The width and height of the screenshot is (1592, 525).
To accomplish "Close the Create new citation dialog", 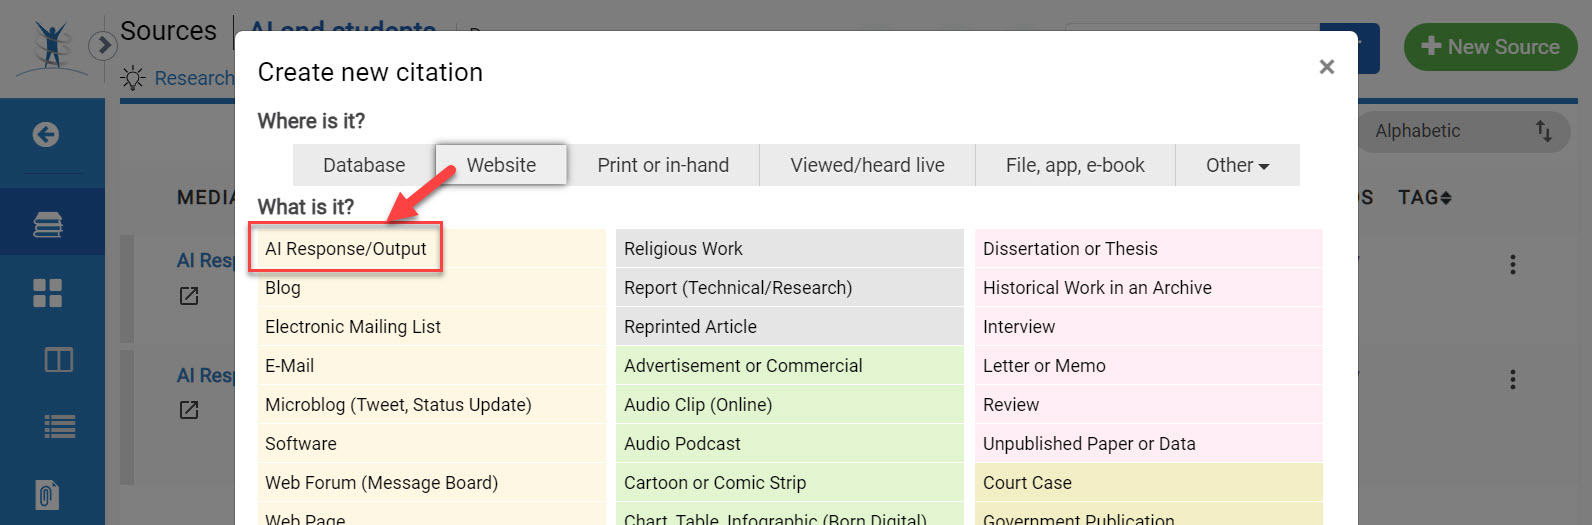I will pos(1326,67).
